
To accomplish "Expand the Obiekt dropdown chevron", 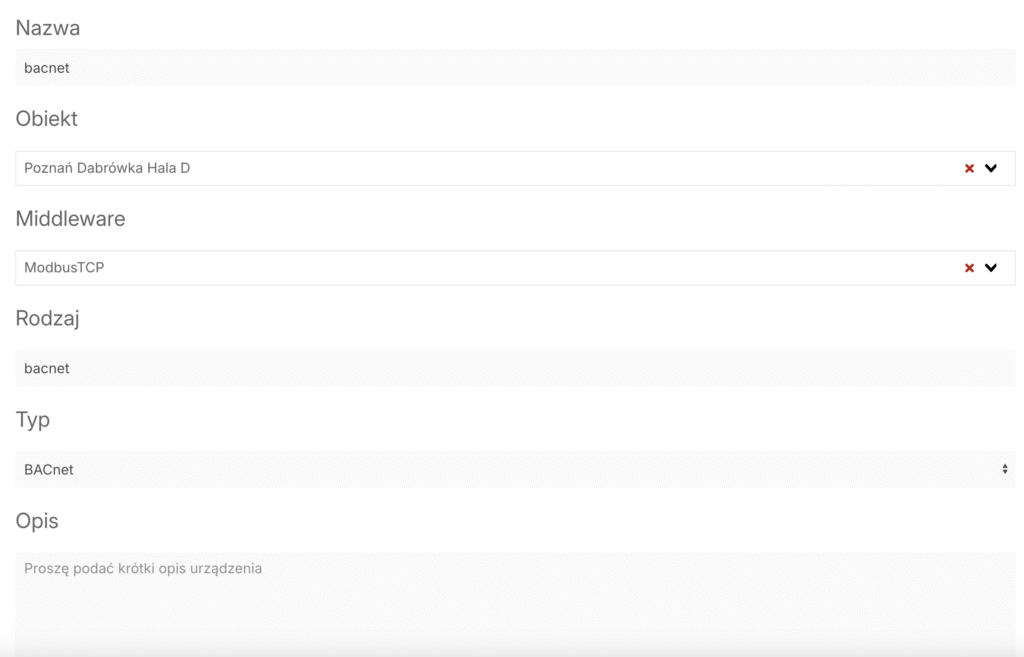I will [991, 169].
